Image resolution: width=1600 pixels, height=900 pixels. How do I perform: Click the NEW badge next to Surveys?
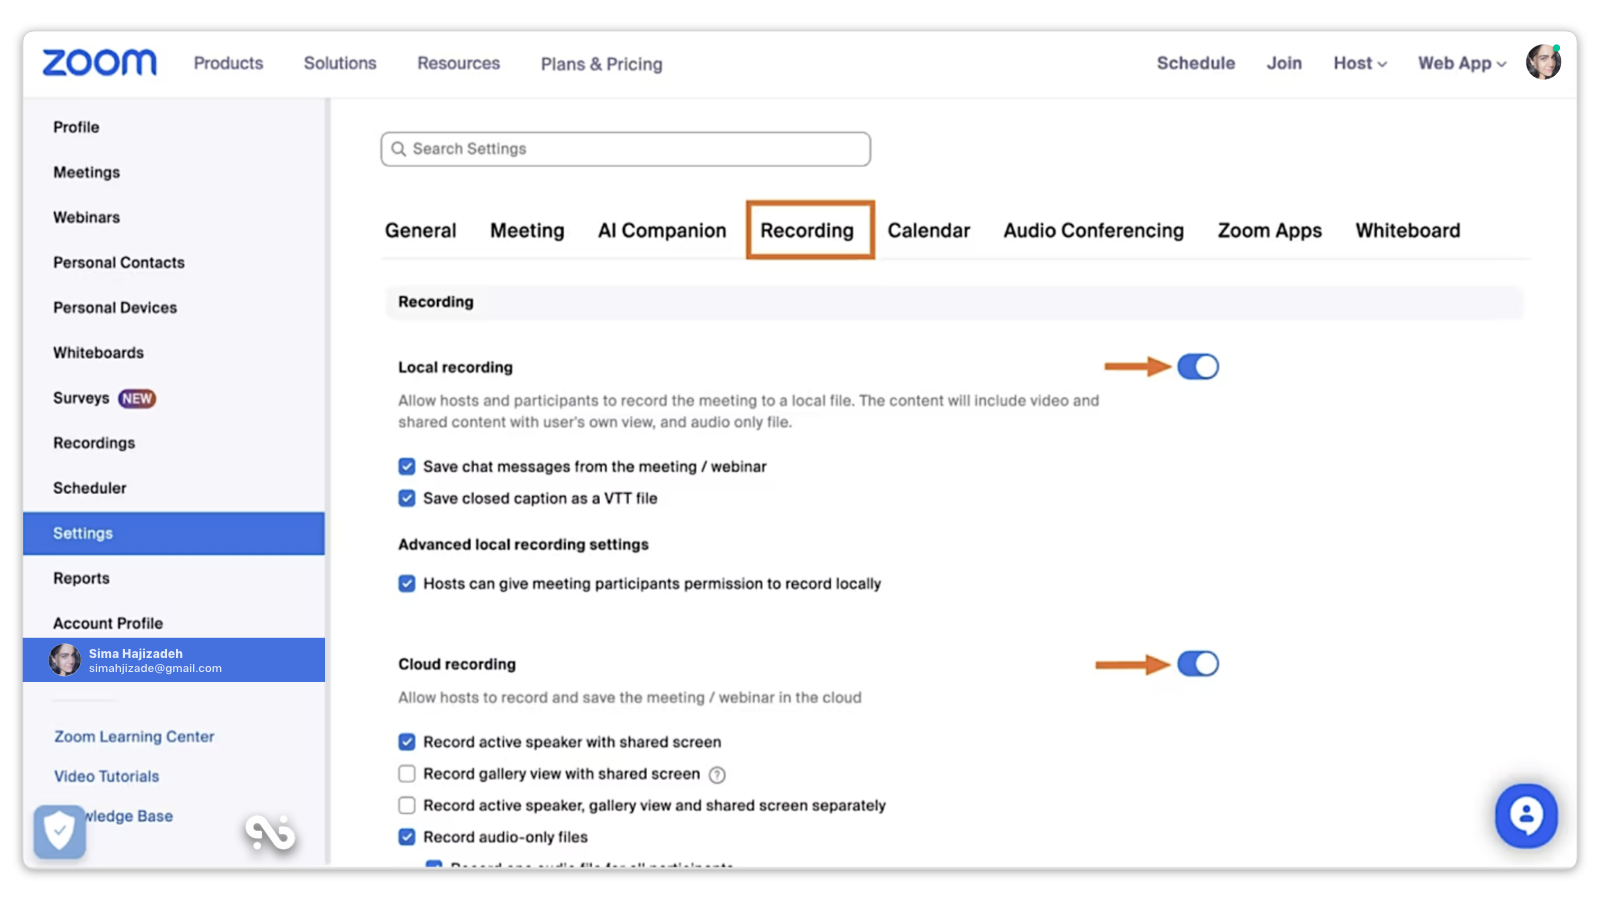[x=137, y=398]
